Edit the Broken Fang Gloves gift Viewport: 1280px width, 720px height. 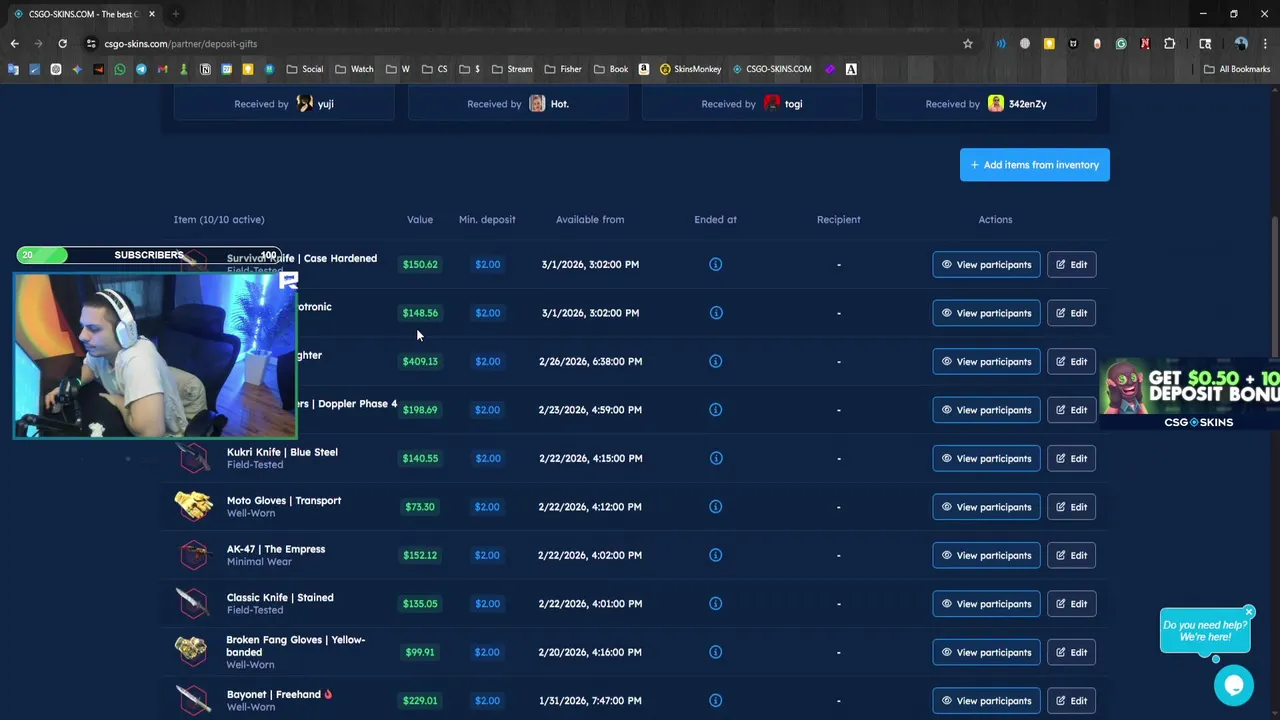1071,652
